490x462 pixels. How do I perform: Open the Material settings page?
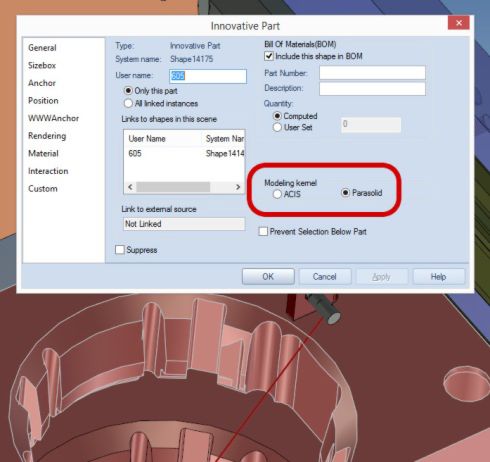coord(43,154)
